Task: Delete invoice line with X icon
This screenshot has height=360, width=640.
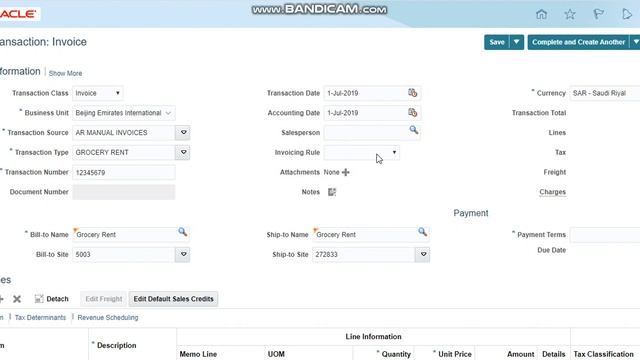Action: 17,299
